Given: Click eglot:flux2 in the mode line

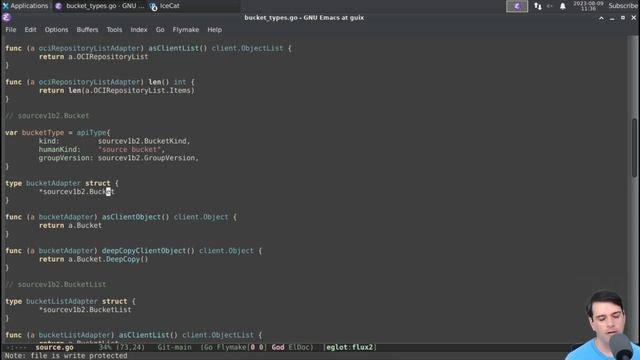Looking at the screenshot, I should click(x=350, y=347).
